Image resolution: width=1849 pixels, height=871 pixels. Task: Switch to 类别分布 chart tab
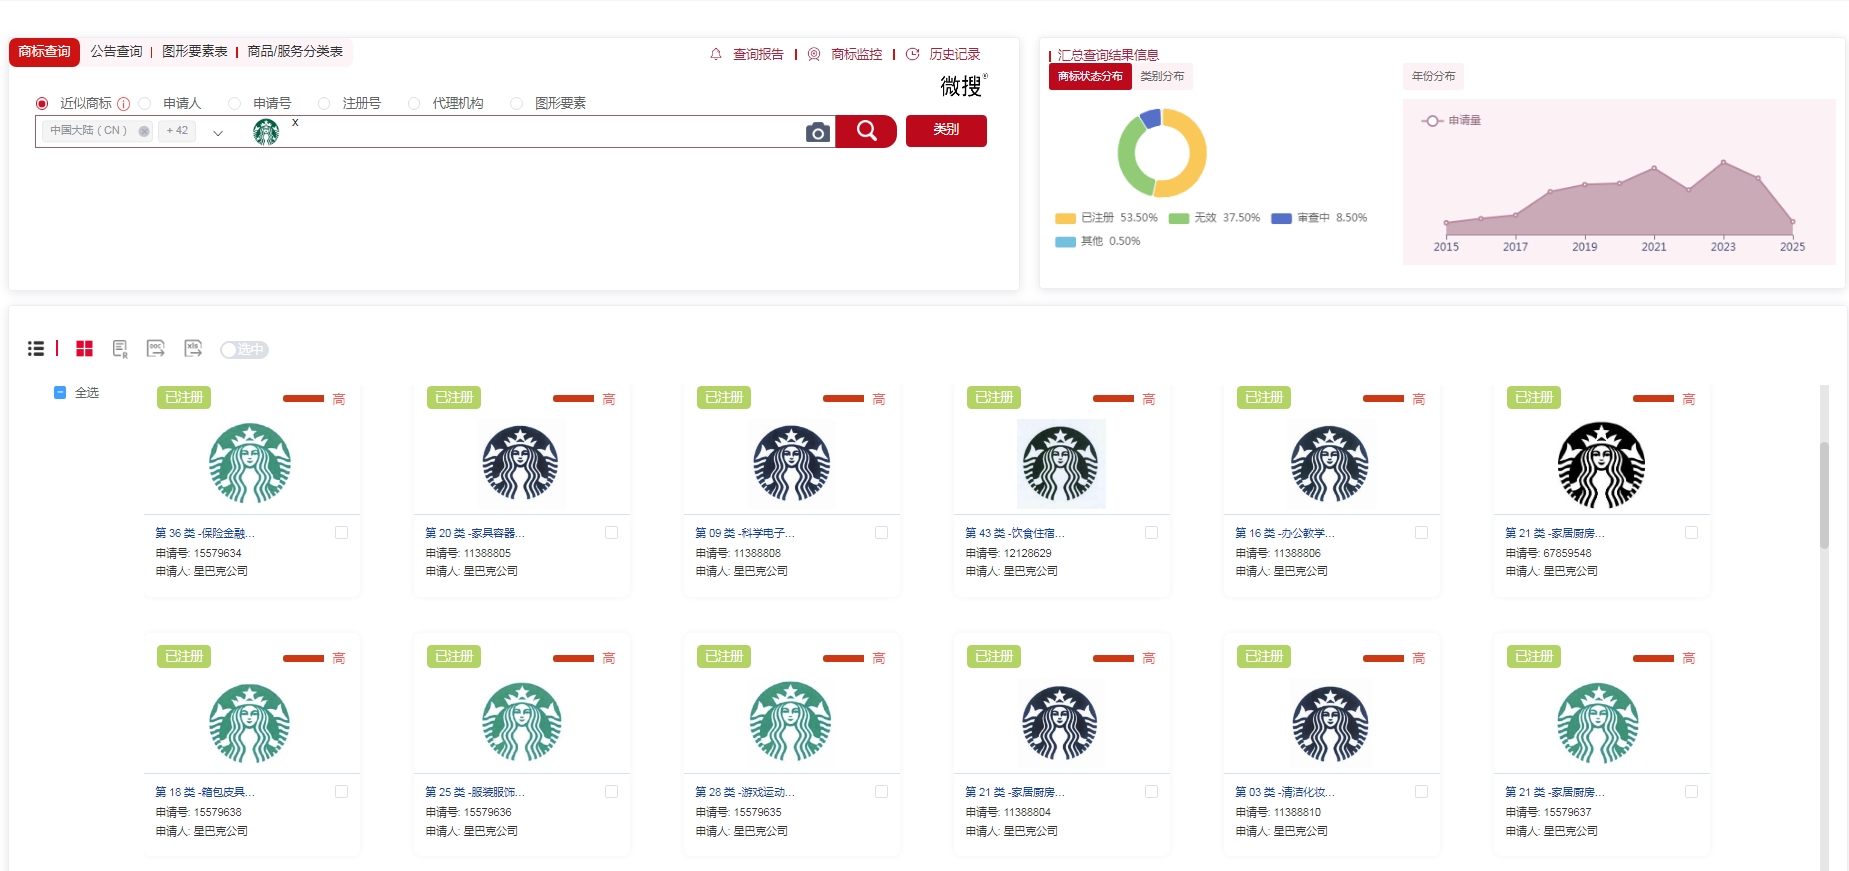[1162, 76]
